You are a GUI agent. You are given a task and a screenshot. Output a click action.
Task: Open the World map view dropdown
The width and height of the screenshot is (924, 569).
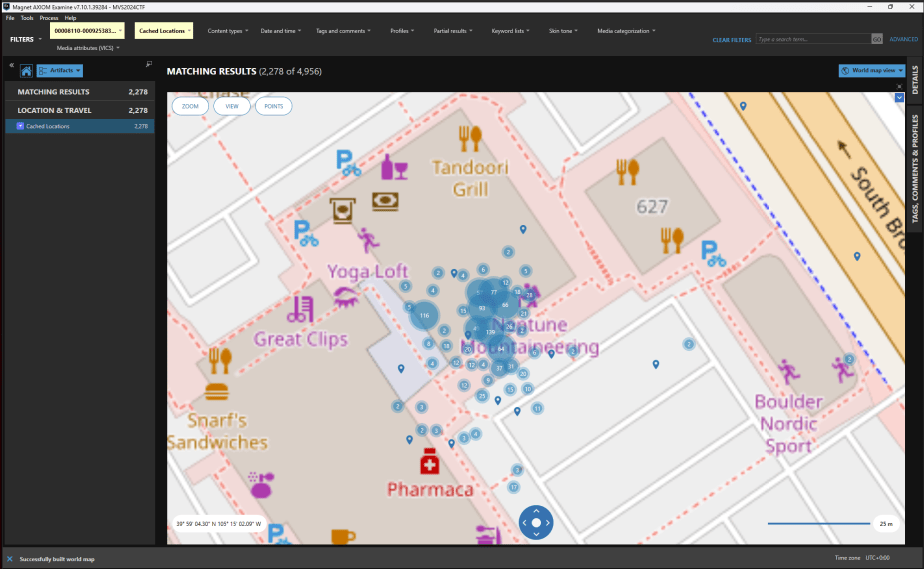tap(872, 71)
